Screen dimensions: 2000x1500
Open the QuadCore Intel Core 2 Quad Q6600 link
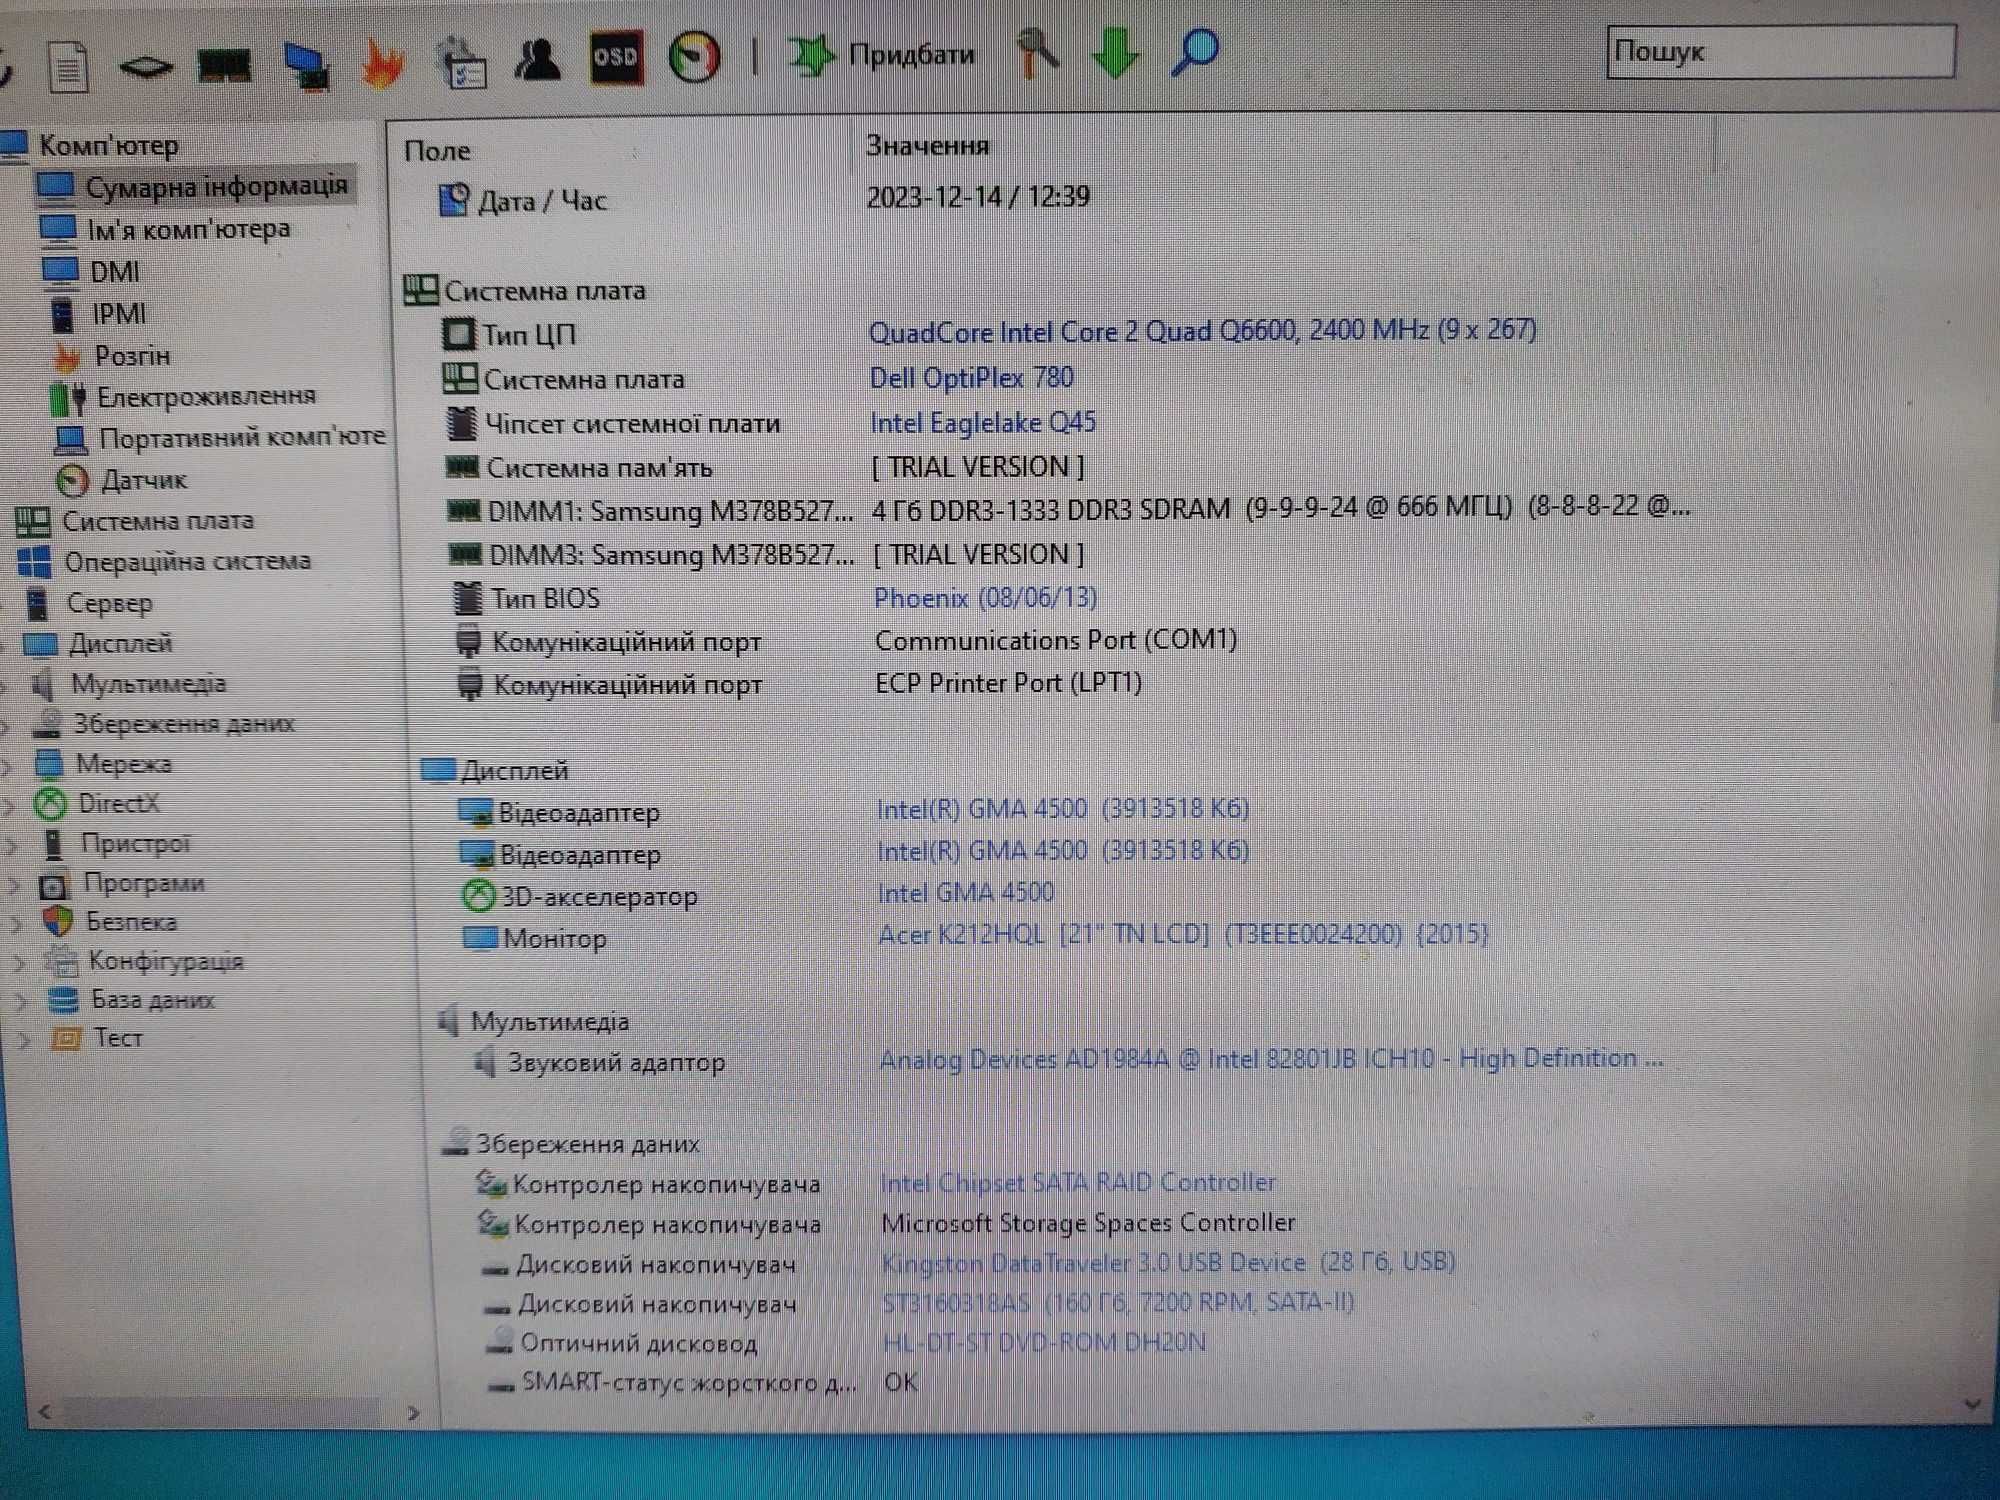point(1202,331)
